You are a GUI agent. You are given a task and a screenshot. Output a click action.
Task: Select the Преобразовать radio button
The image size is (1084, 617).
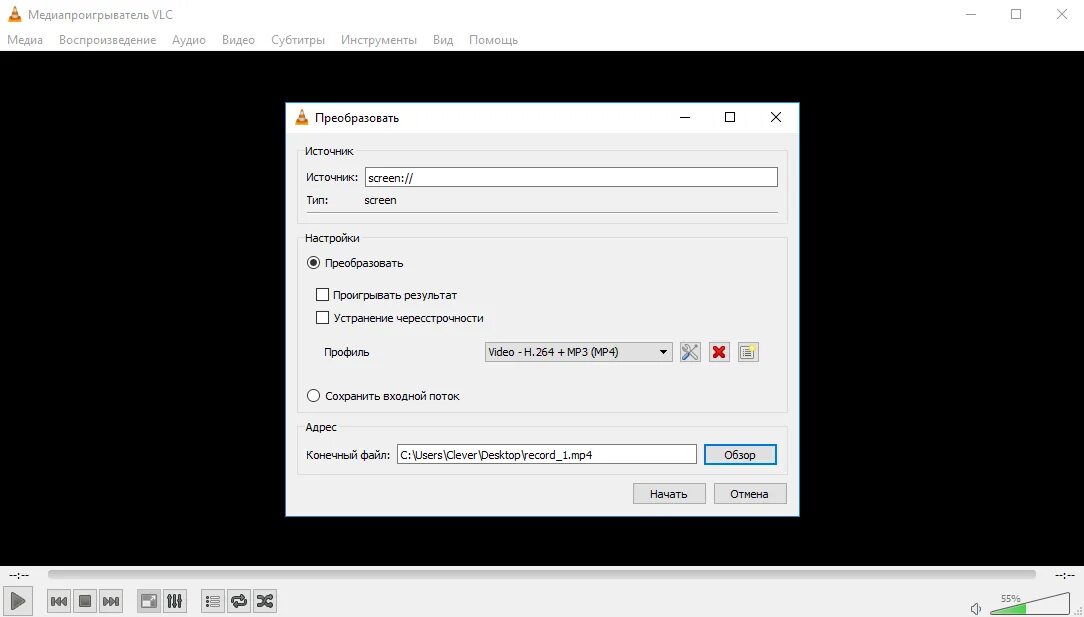coord(313,263)
